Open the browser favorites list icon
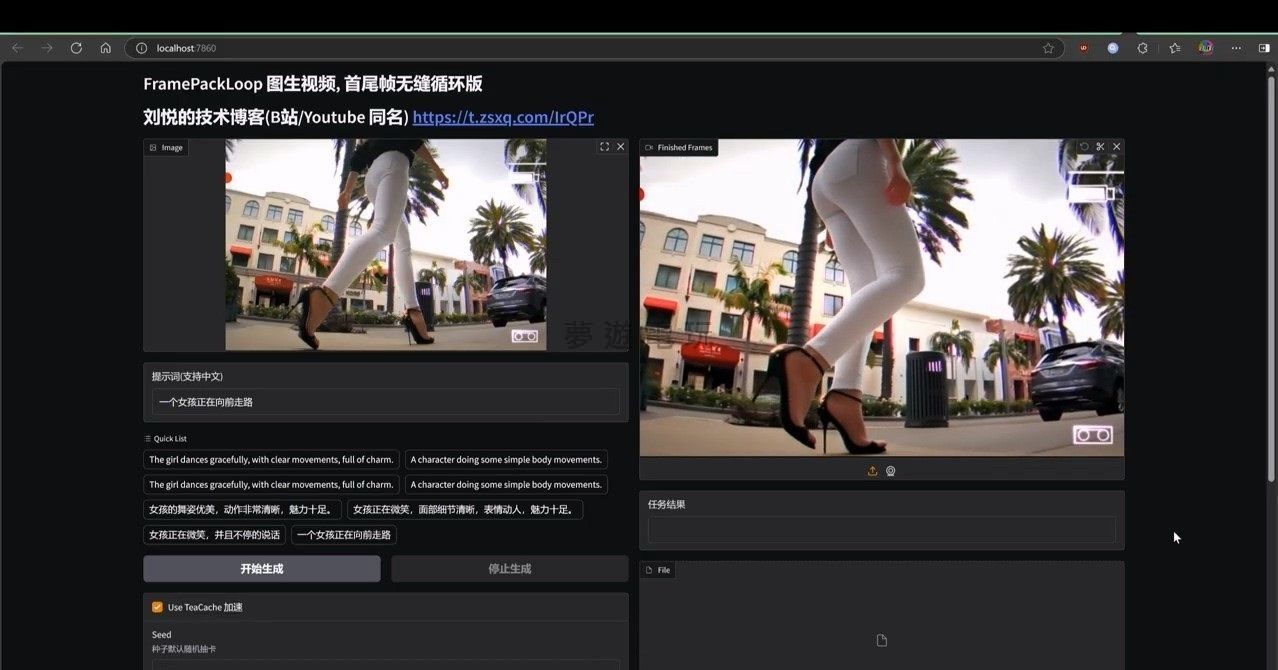This screenshot has width=1278, height=670. click(x=1175, y=48)
